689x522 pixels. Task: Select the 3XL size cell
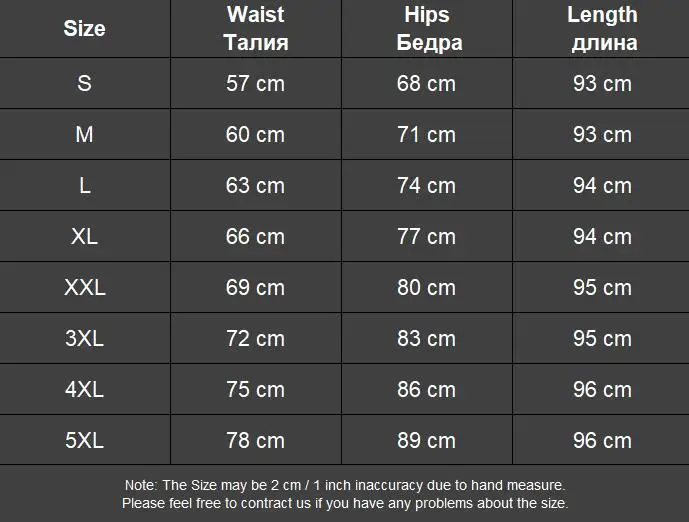pyautogui.click(x=84, y=338)
